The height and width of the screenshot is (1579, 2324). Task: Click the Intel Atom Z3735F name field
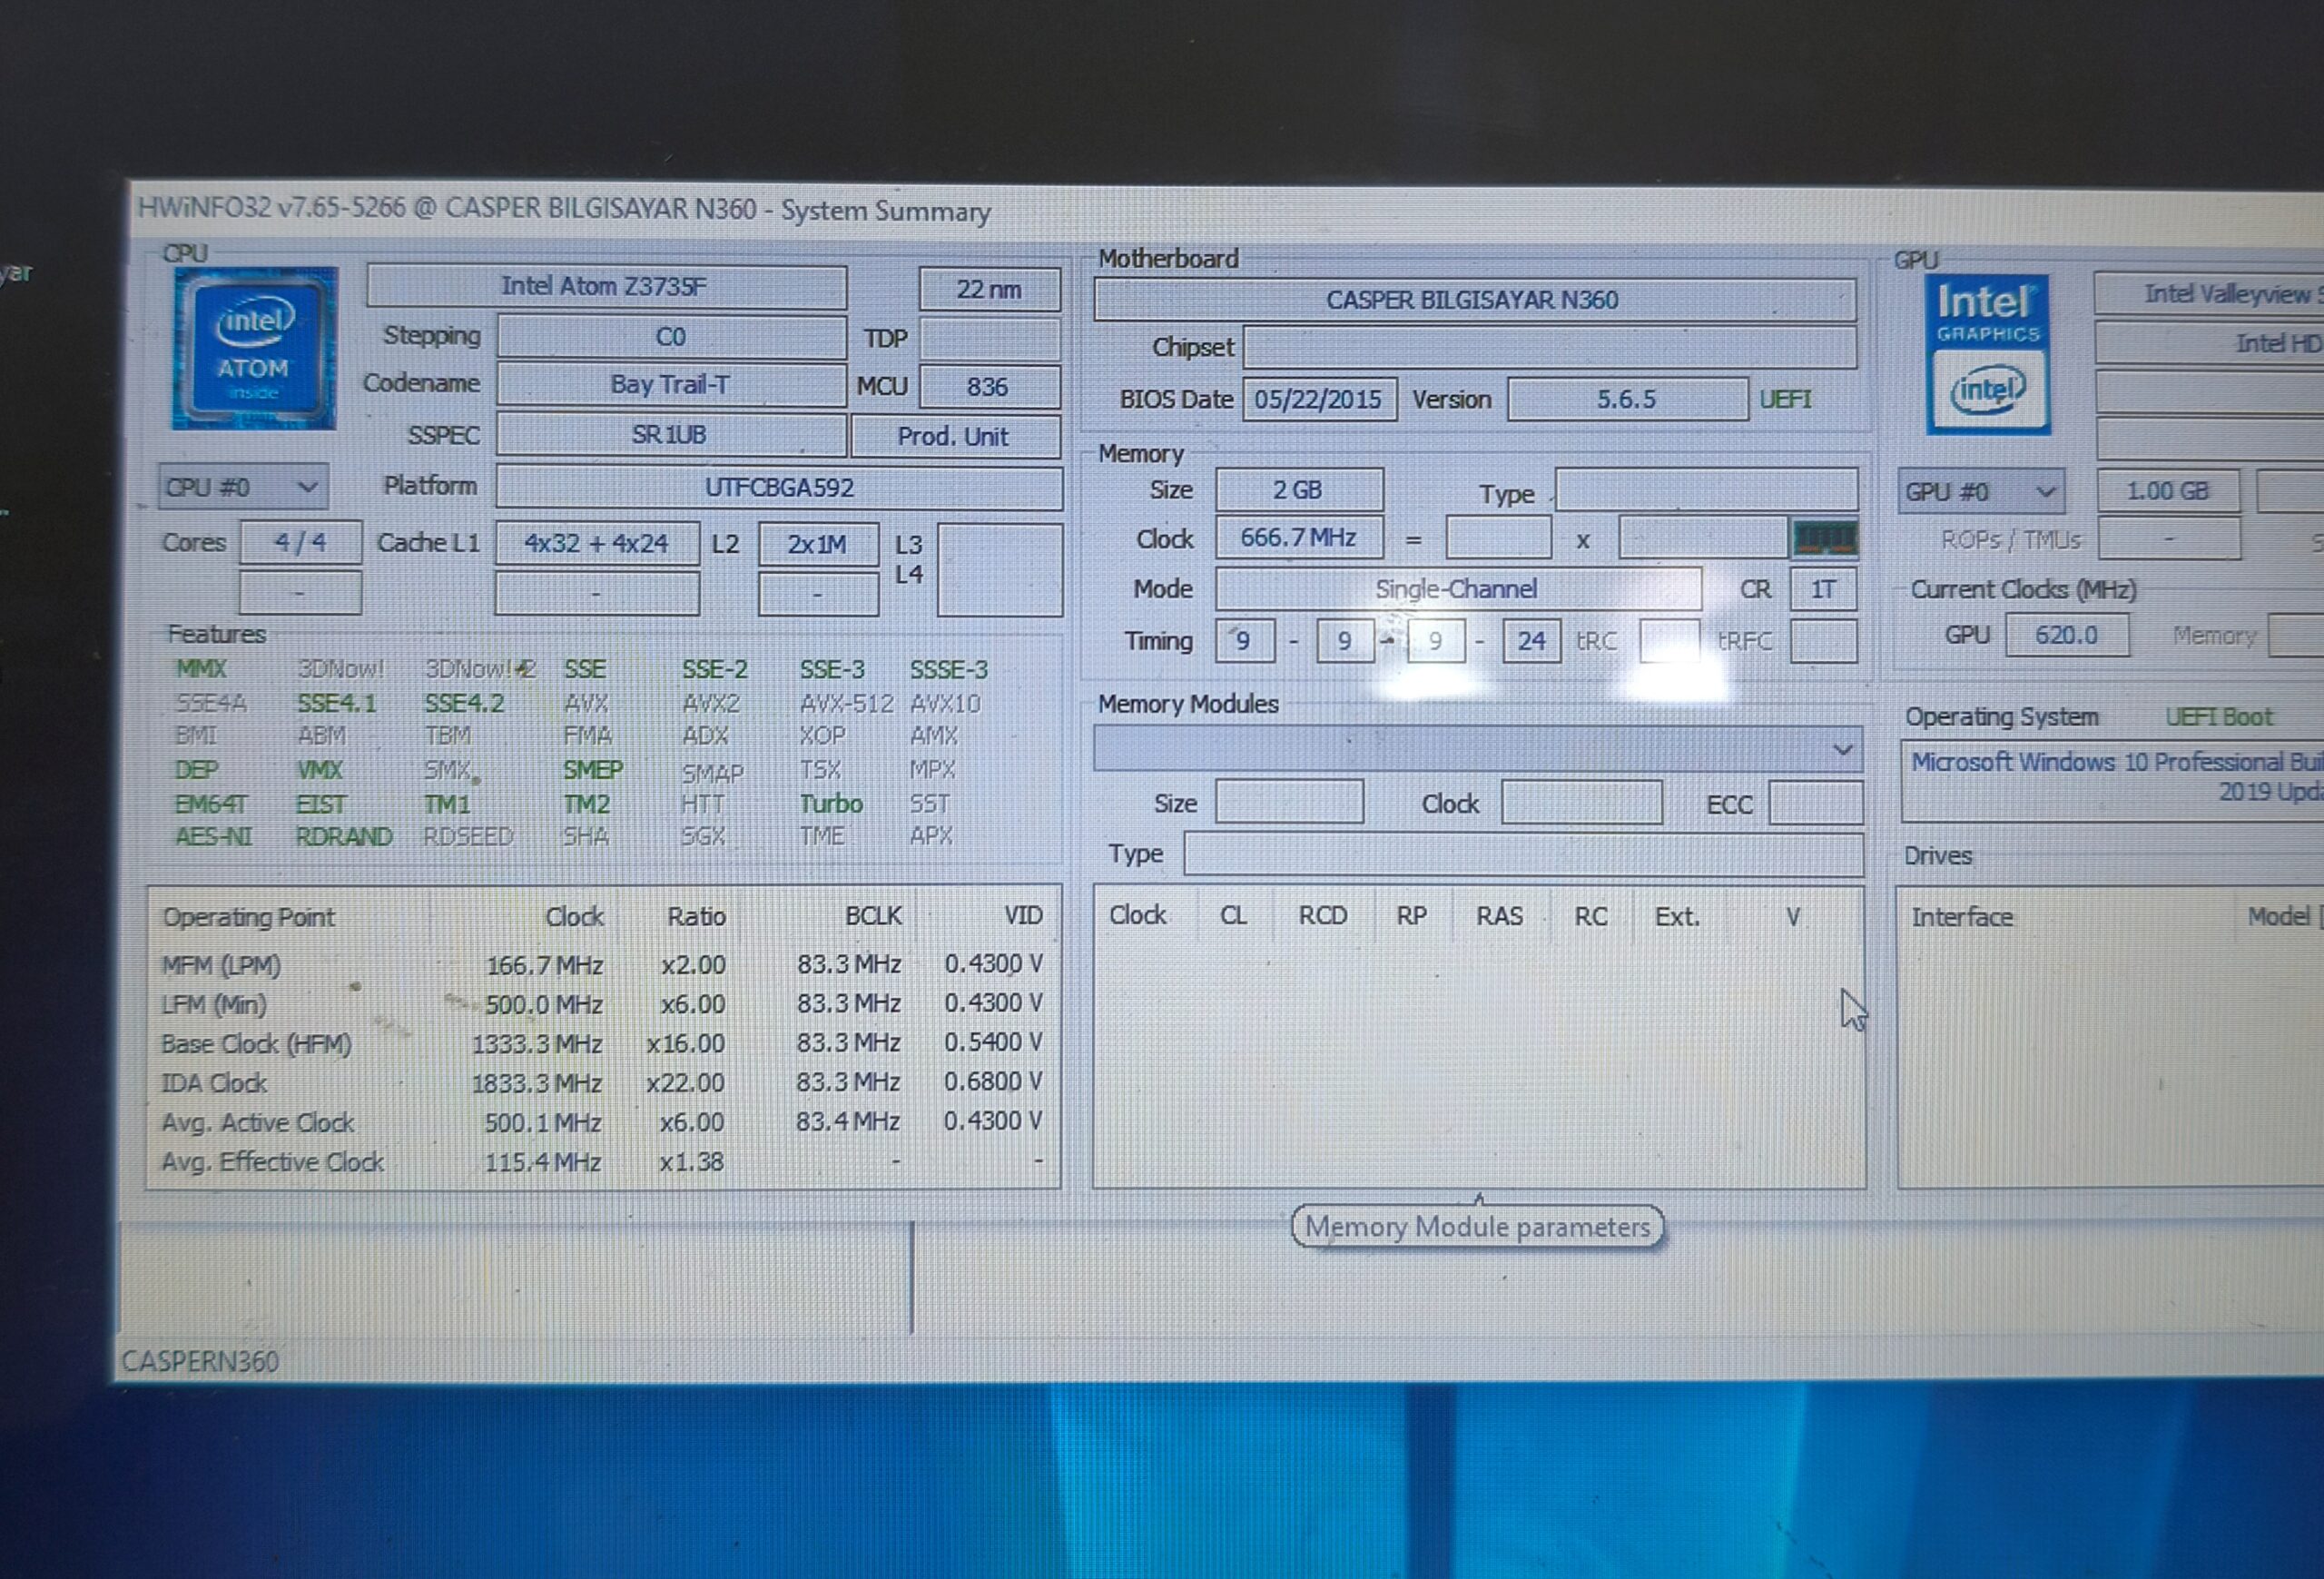coord(606,287)
